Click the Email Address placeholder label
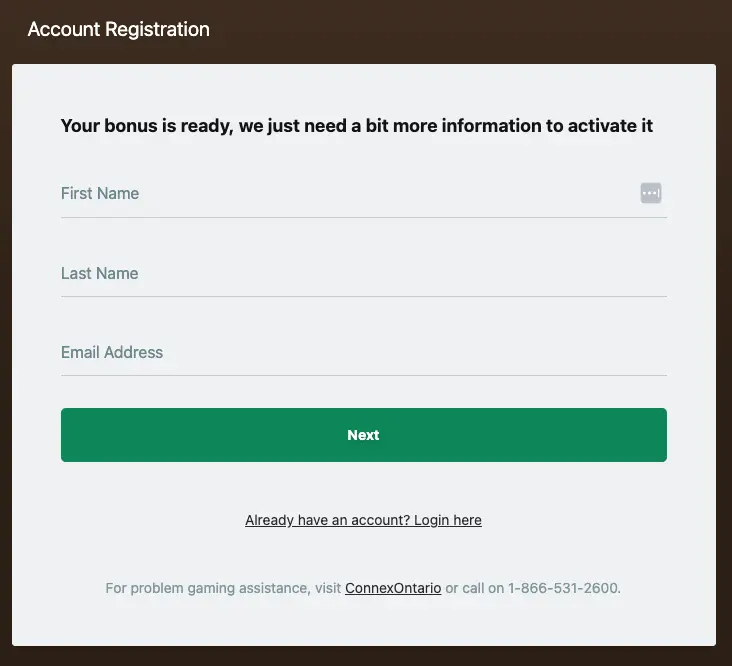This screenshot has height=666, width=732. coord(112,352)
